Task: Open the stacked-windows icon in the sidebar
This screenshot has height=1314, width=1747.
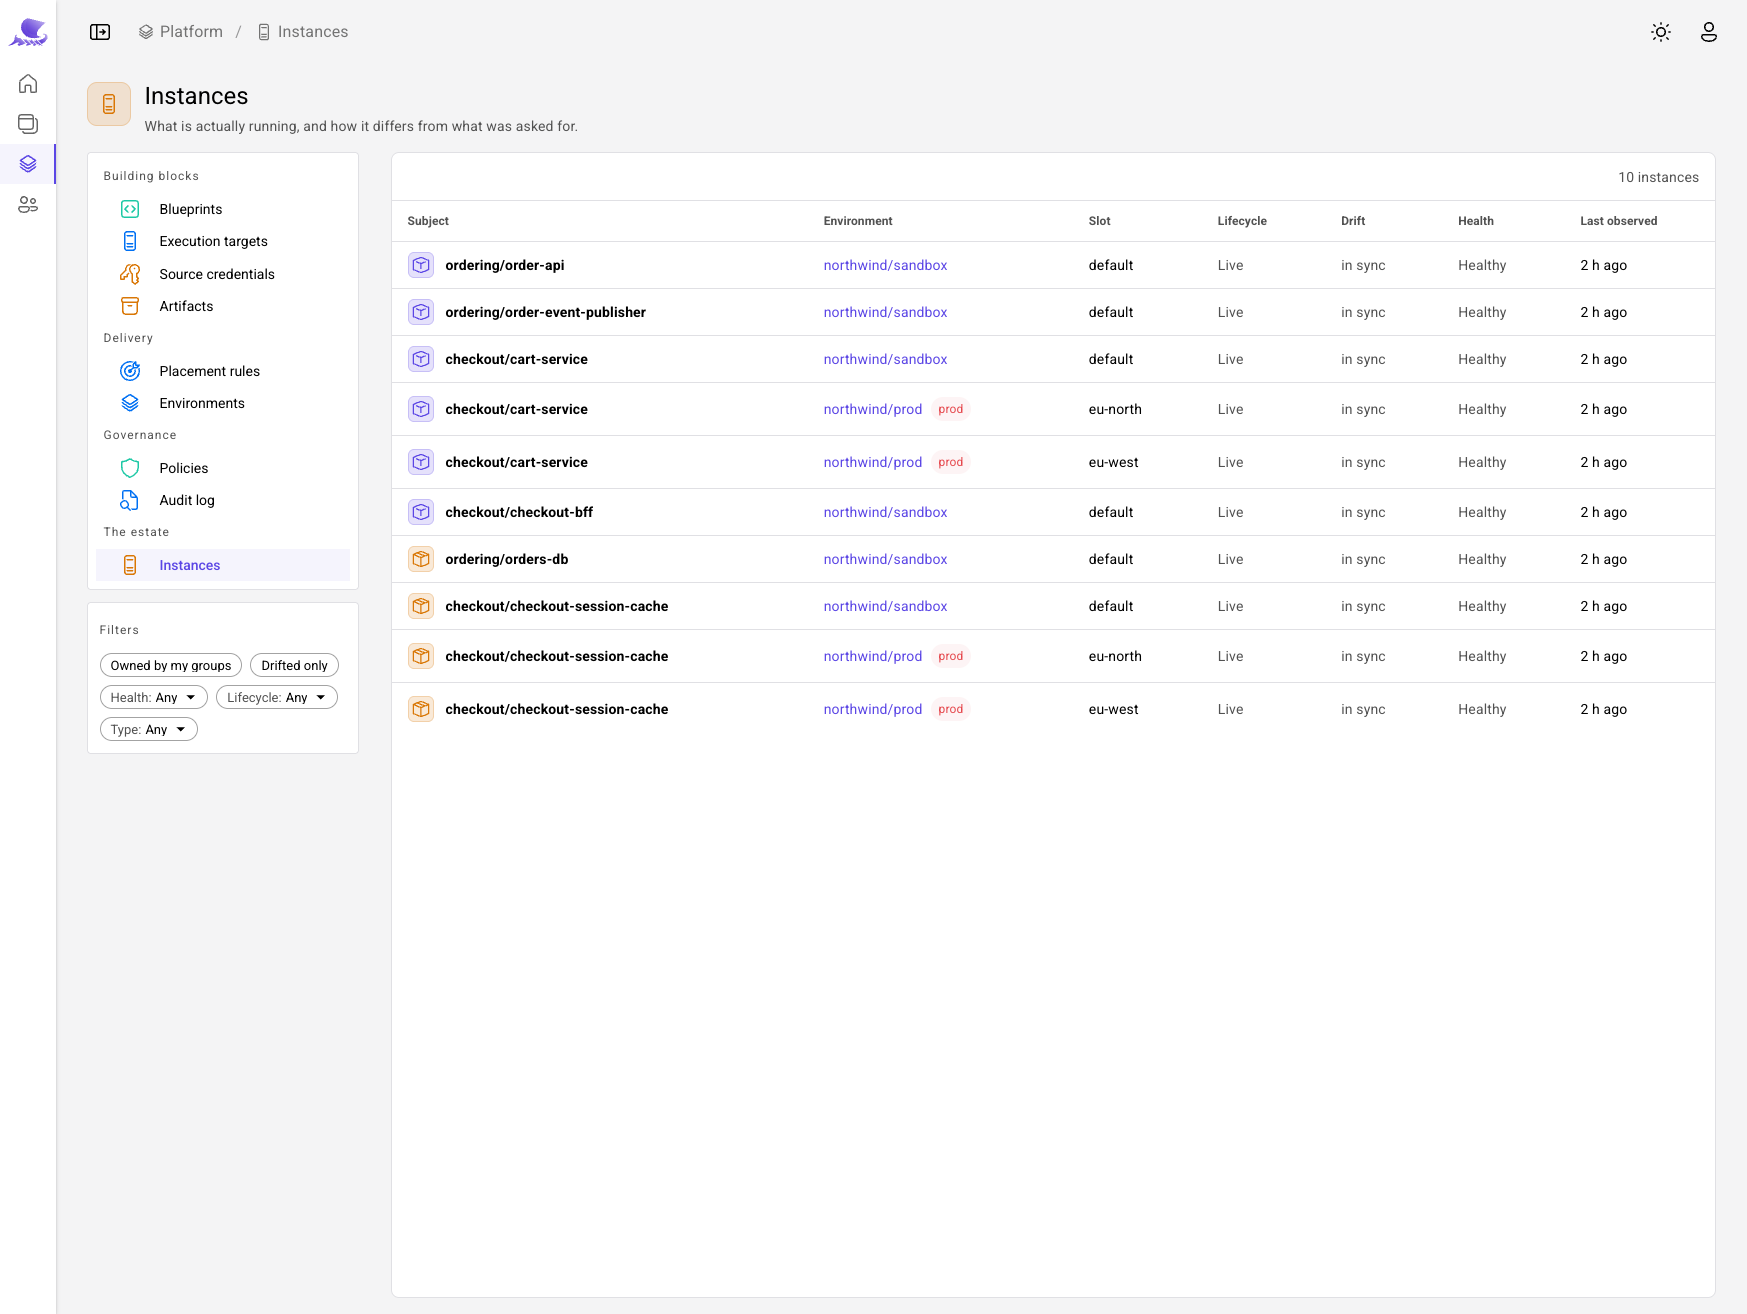Action: pyautogui.click(x=28, y=123)
